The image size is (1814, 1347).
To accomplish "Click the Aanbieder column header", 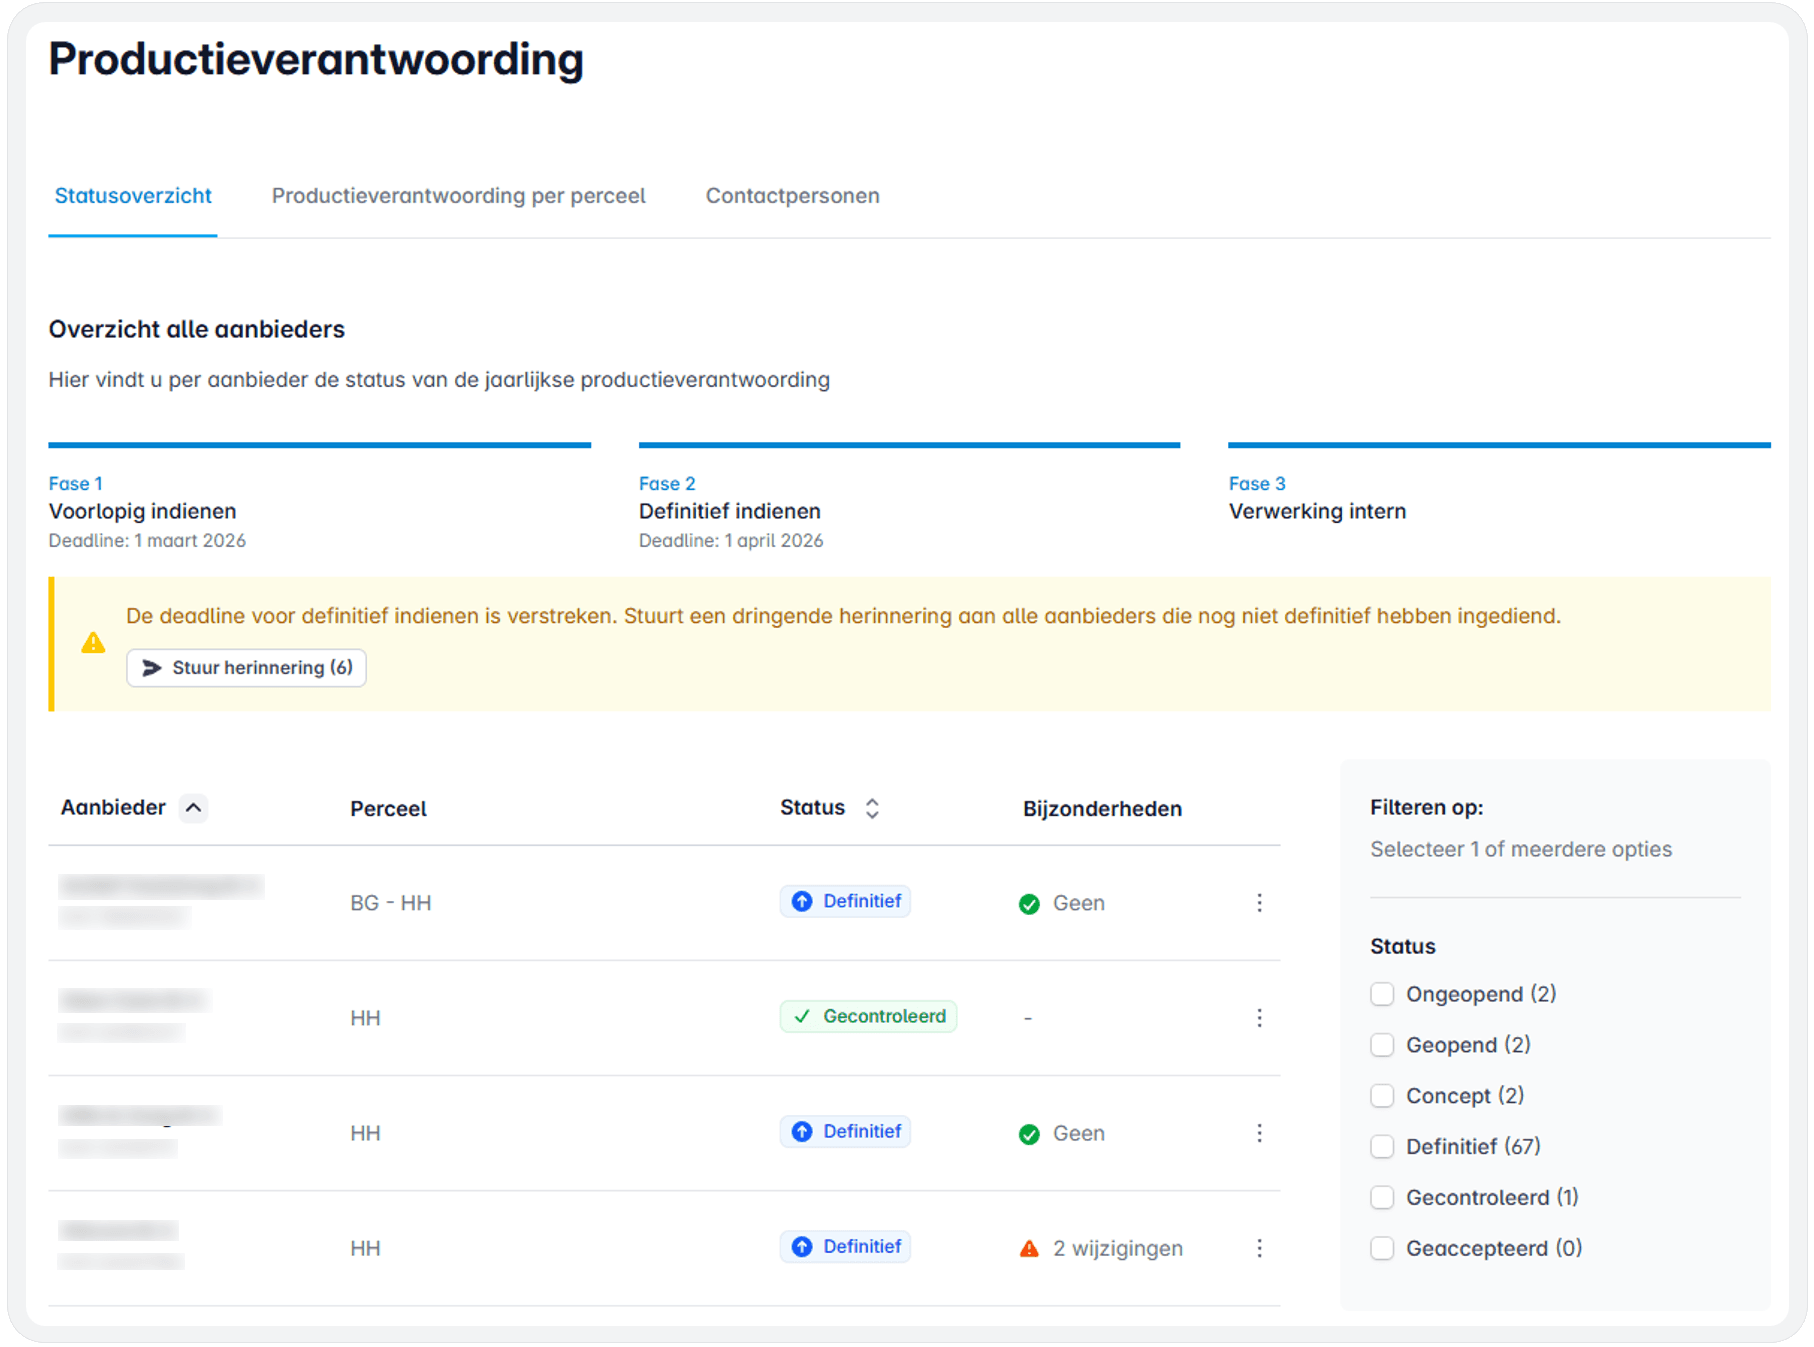I will (113, 807).
